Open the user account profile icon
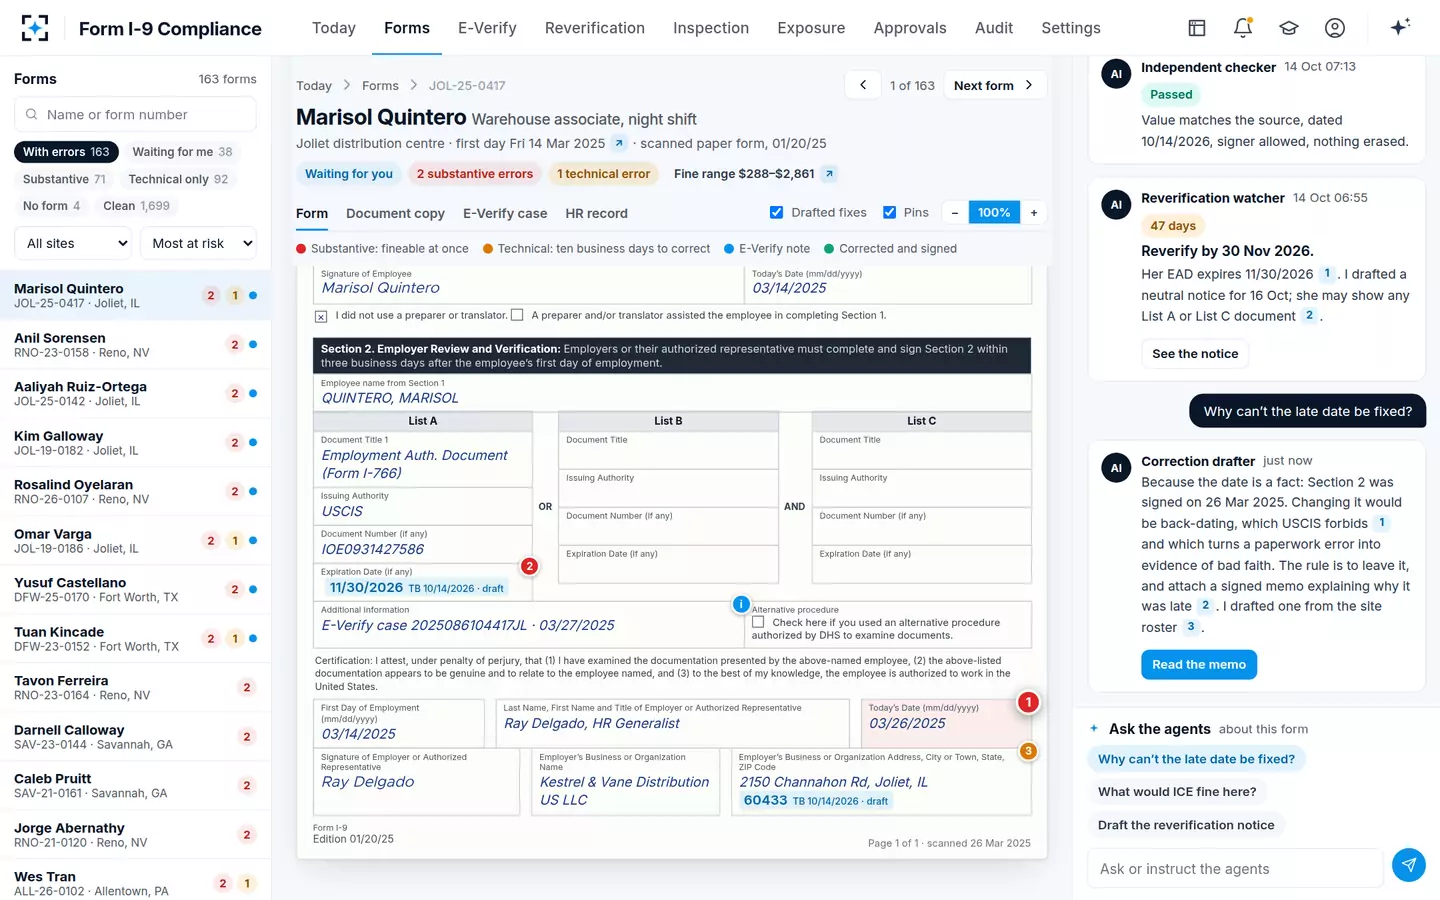This screenshot has width=1440, height=900. 1335,28
